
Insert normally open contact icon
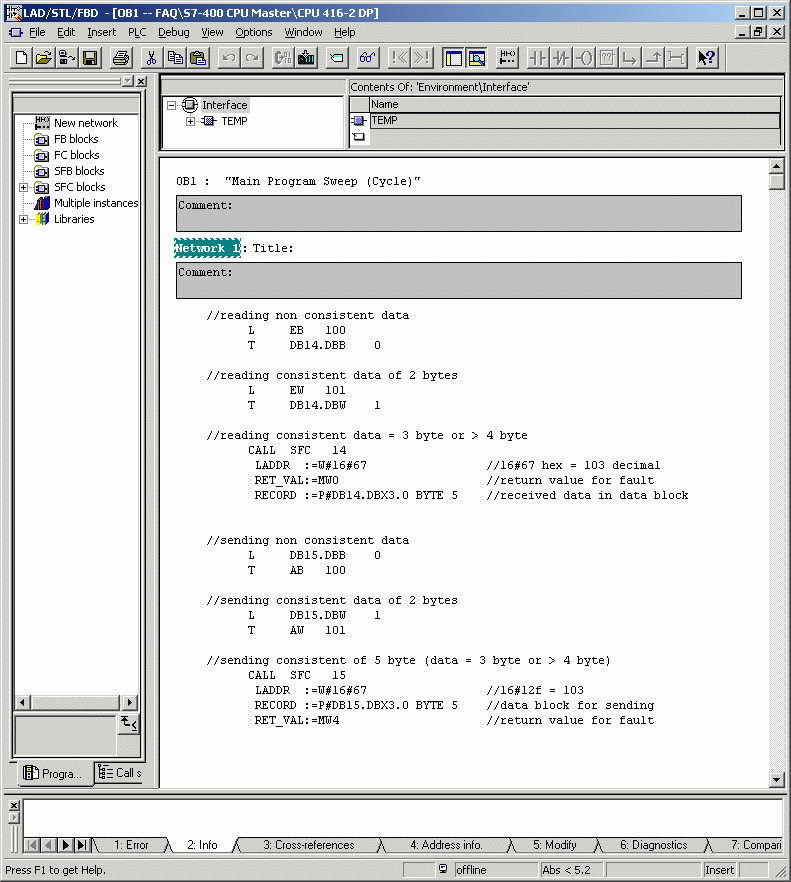coord(538,58)
